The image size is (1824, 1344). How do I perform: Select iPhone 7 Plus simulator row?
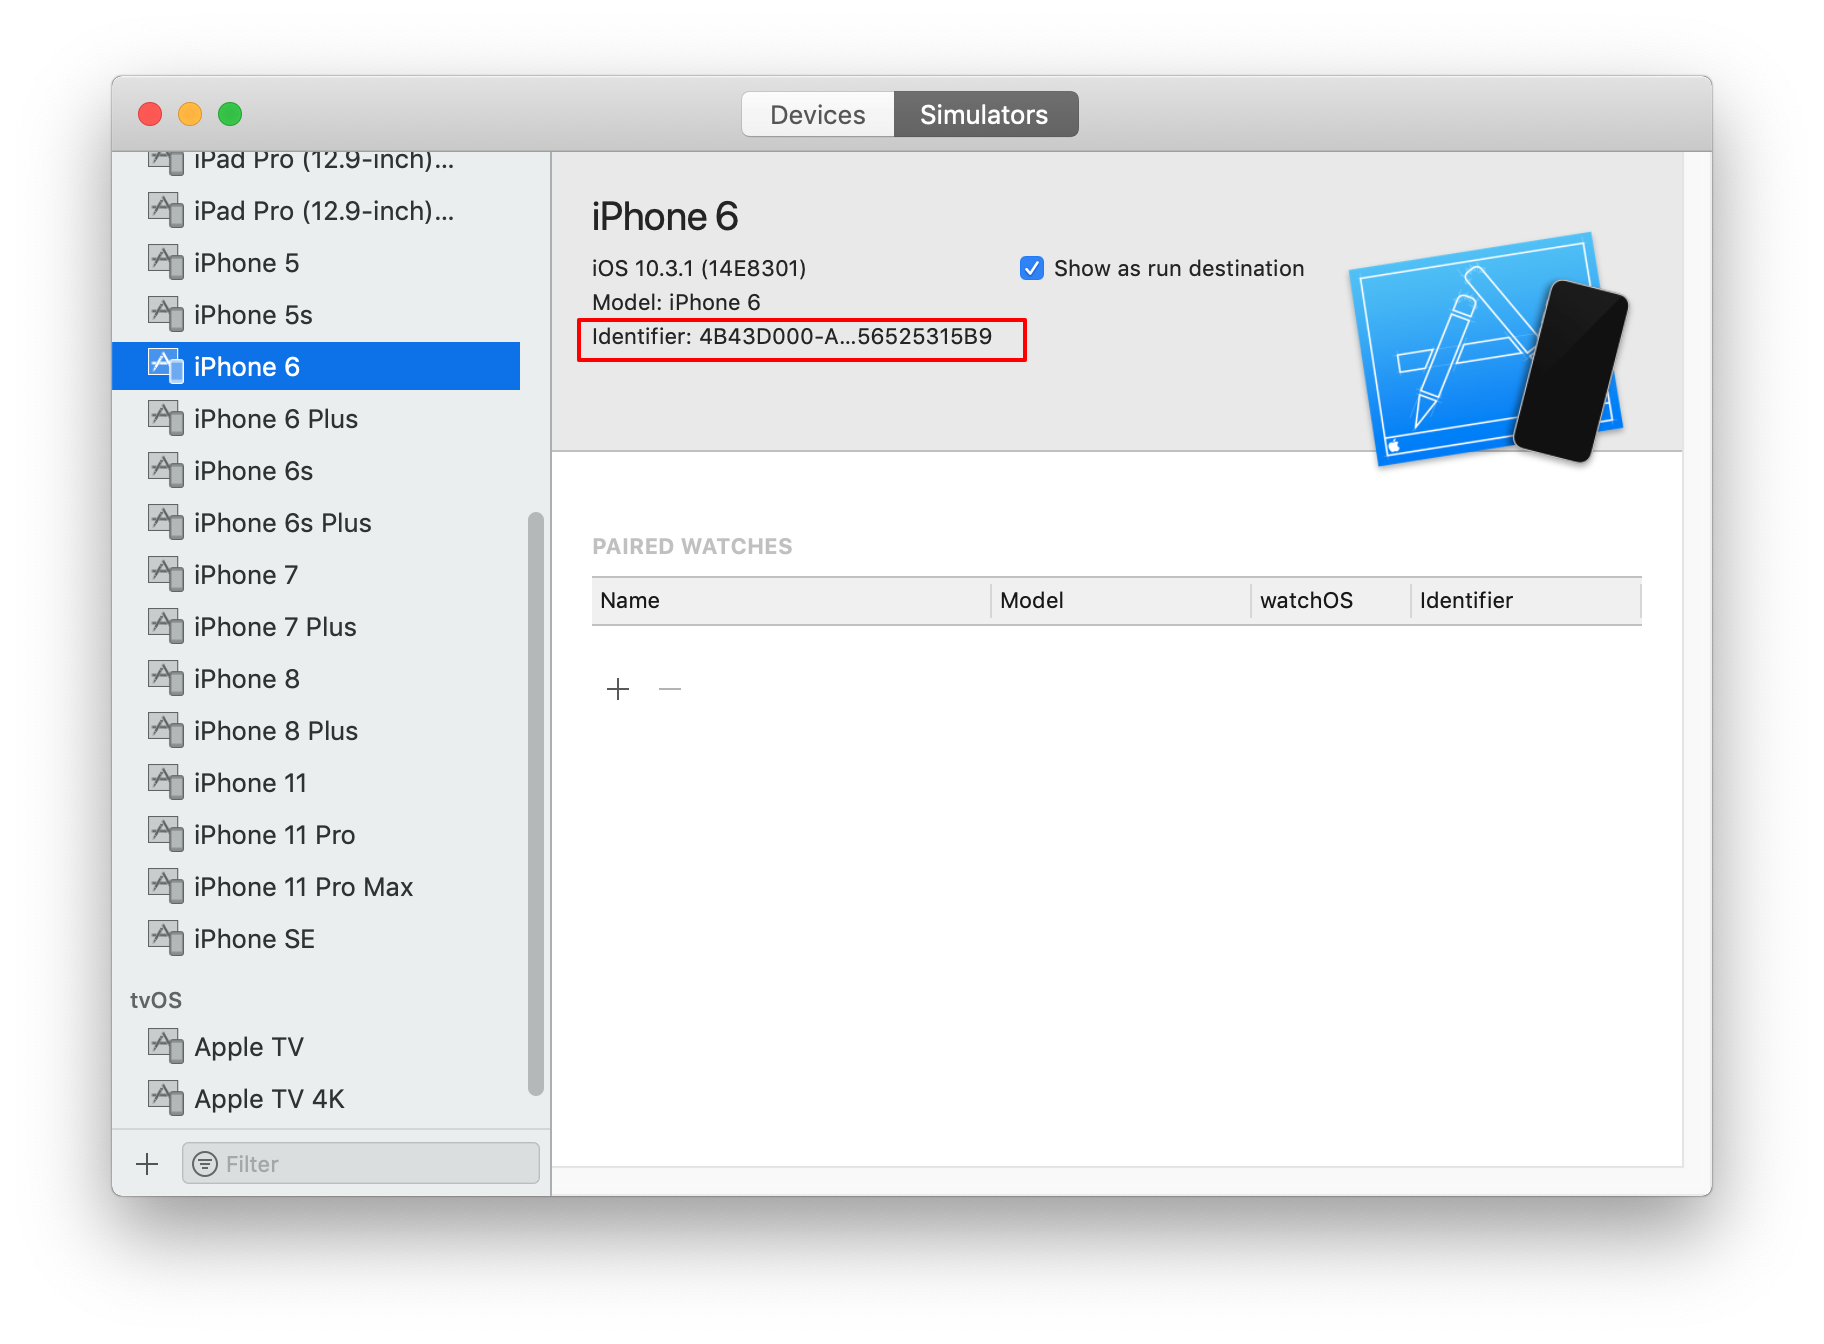click(316, 627)
